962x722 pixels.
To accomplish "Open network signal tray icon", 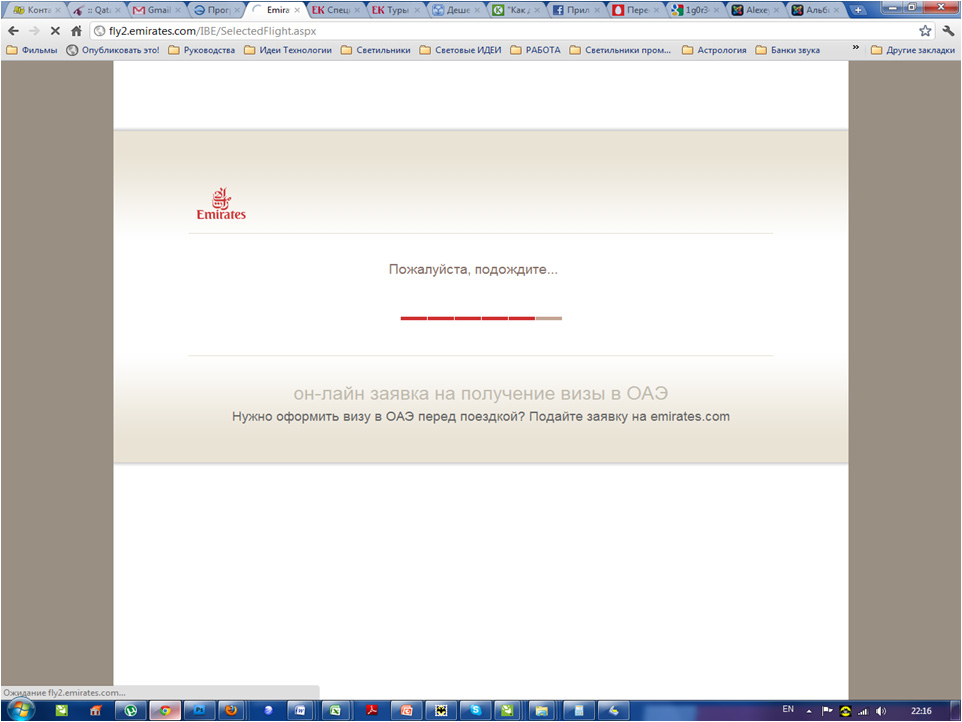I will pos(863,711).
